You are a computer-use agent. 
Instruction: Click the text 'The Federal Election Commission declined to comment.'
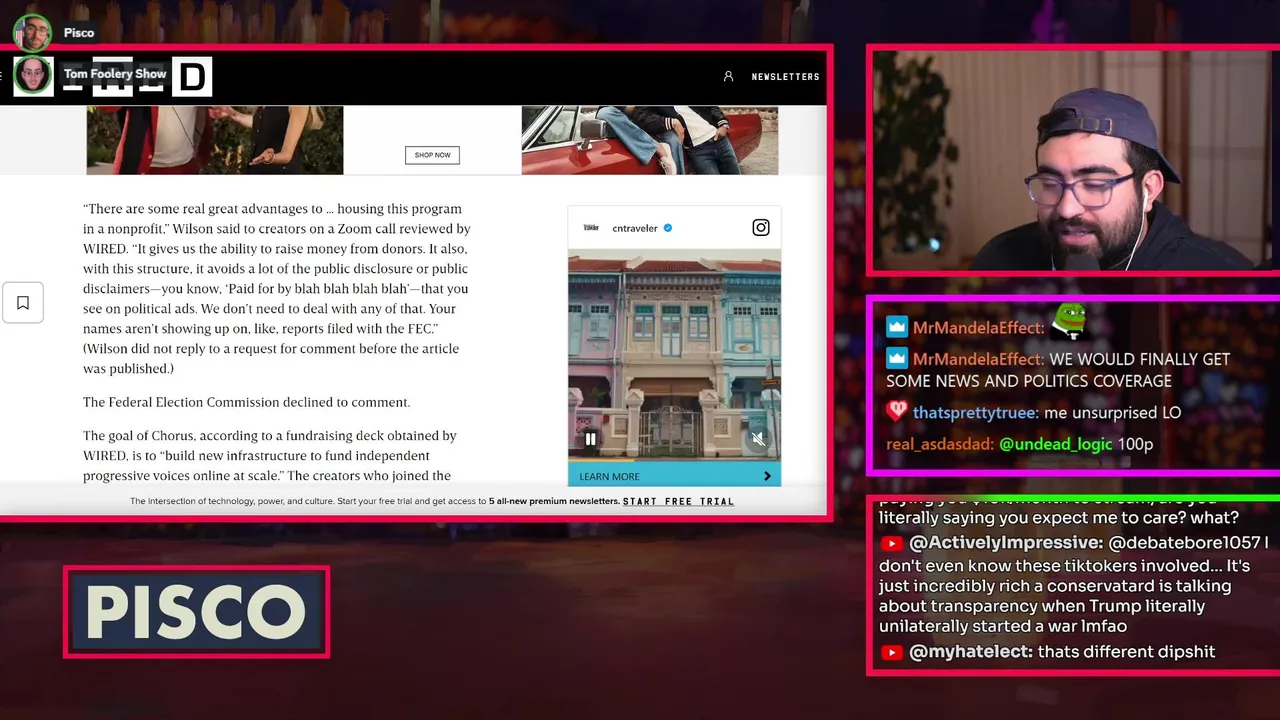246,402
